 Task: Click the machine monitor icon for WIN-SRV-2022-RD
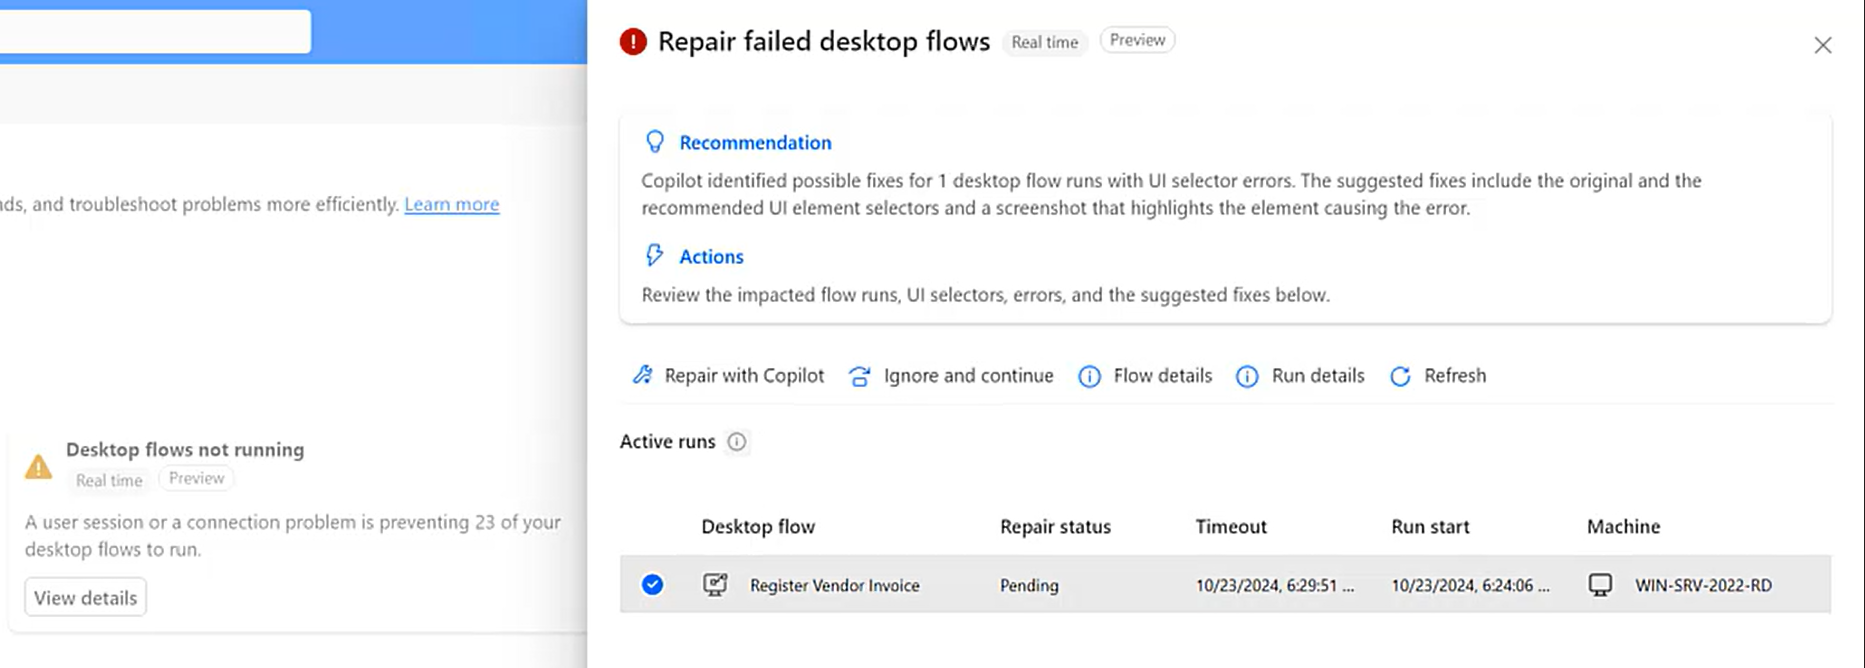click(1600, 585)
